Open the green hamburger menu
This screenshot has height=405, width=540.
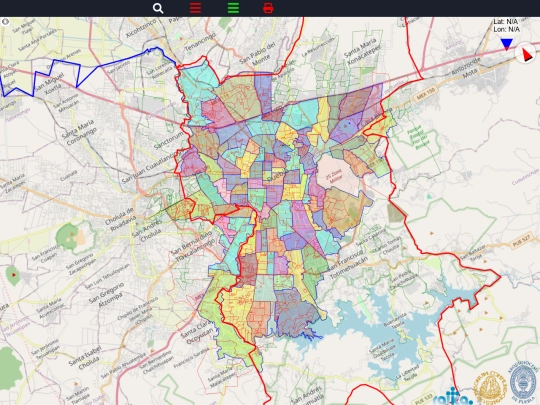point(233,8)
